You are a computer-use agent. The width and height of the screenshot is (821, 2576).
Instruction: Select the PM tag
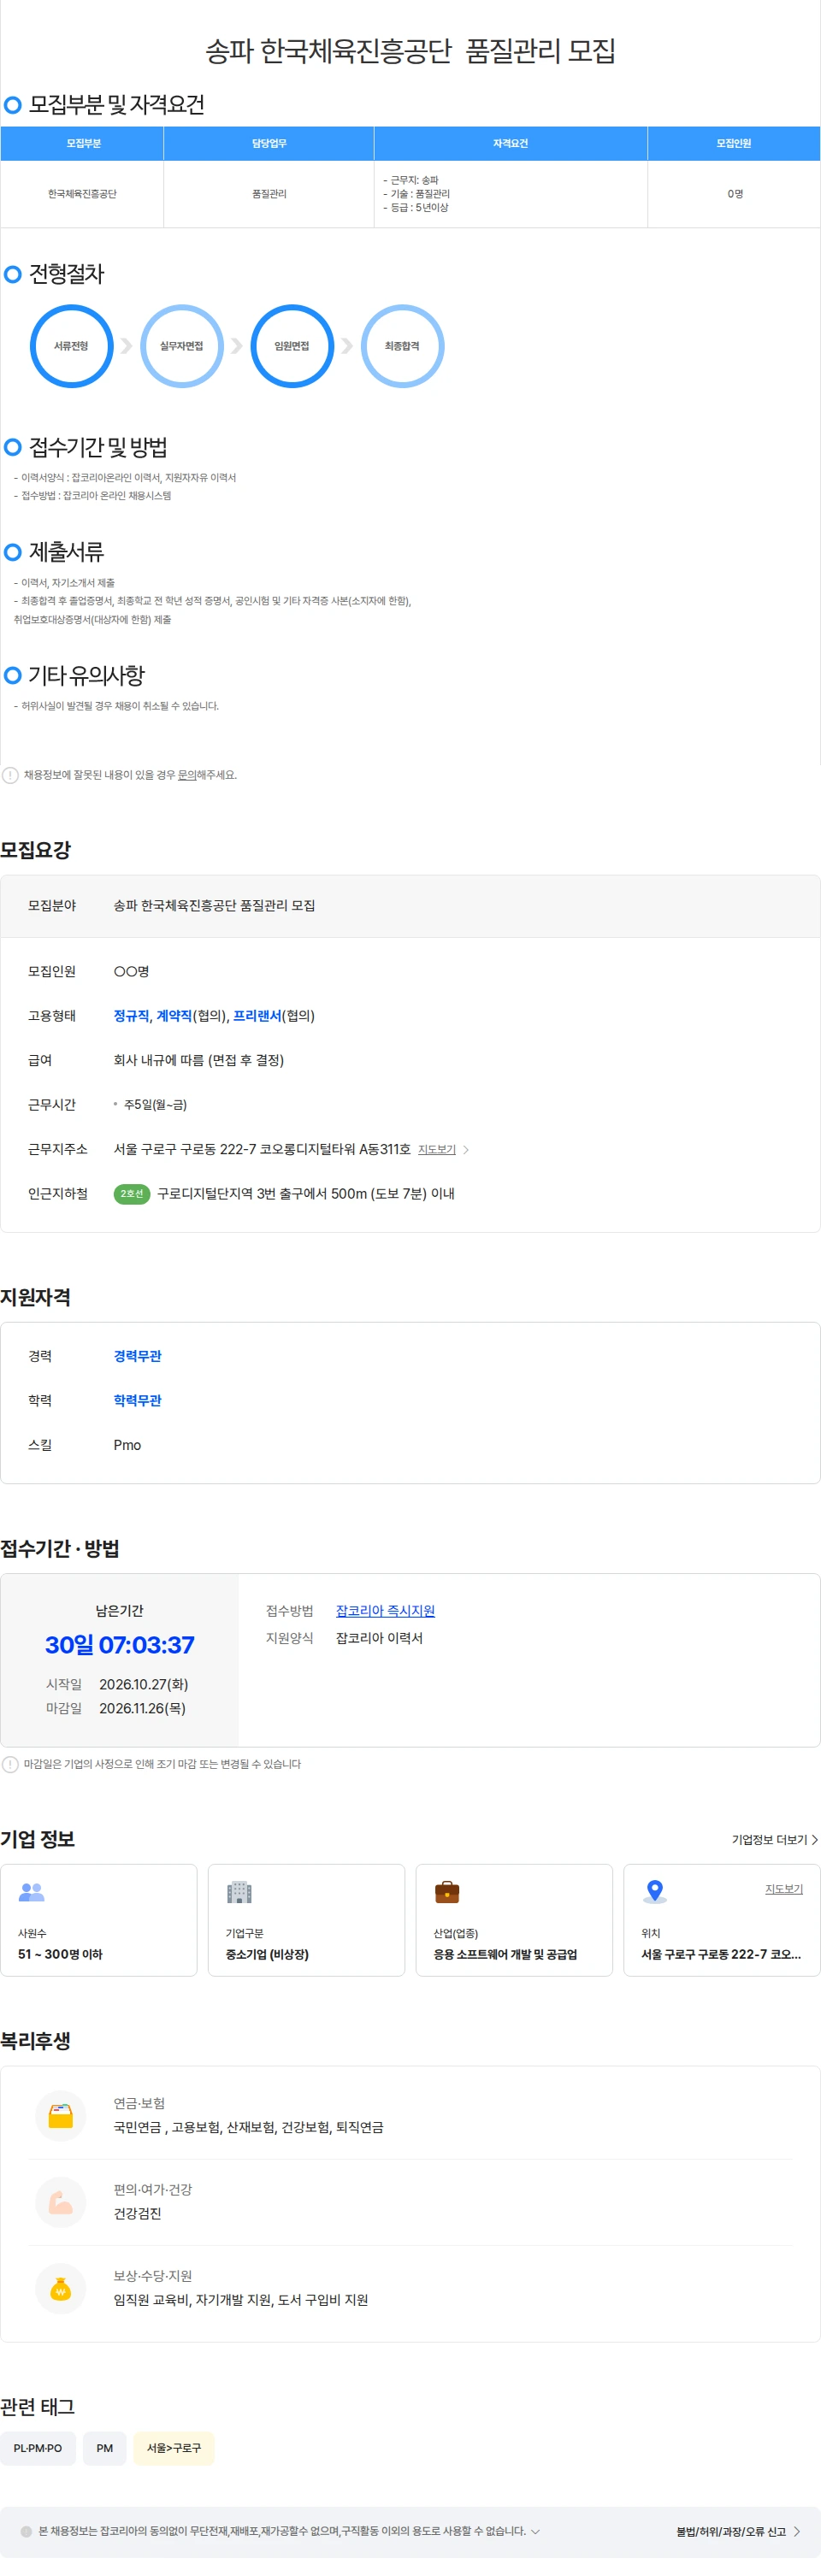point(105,2448)
